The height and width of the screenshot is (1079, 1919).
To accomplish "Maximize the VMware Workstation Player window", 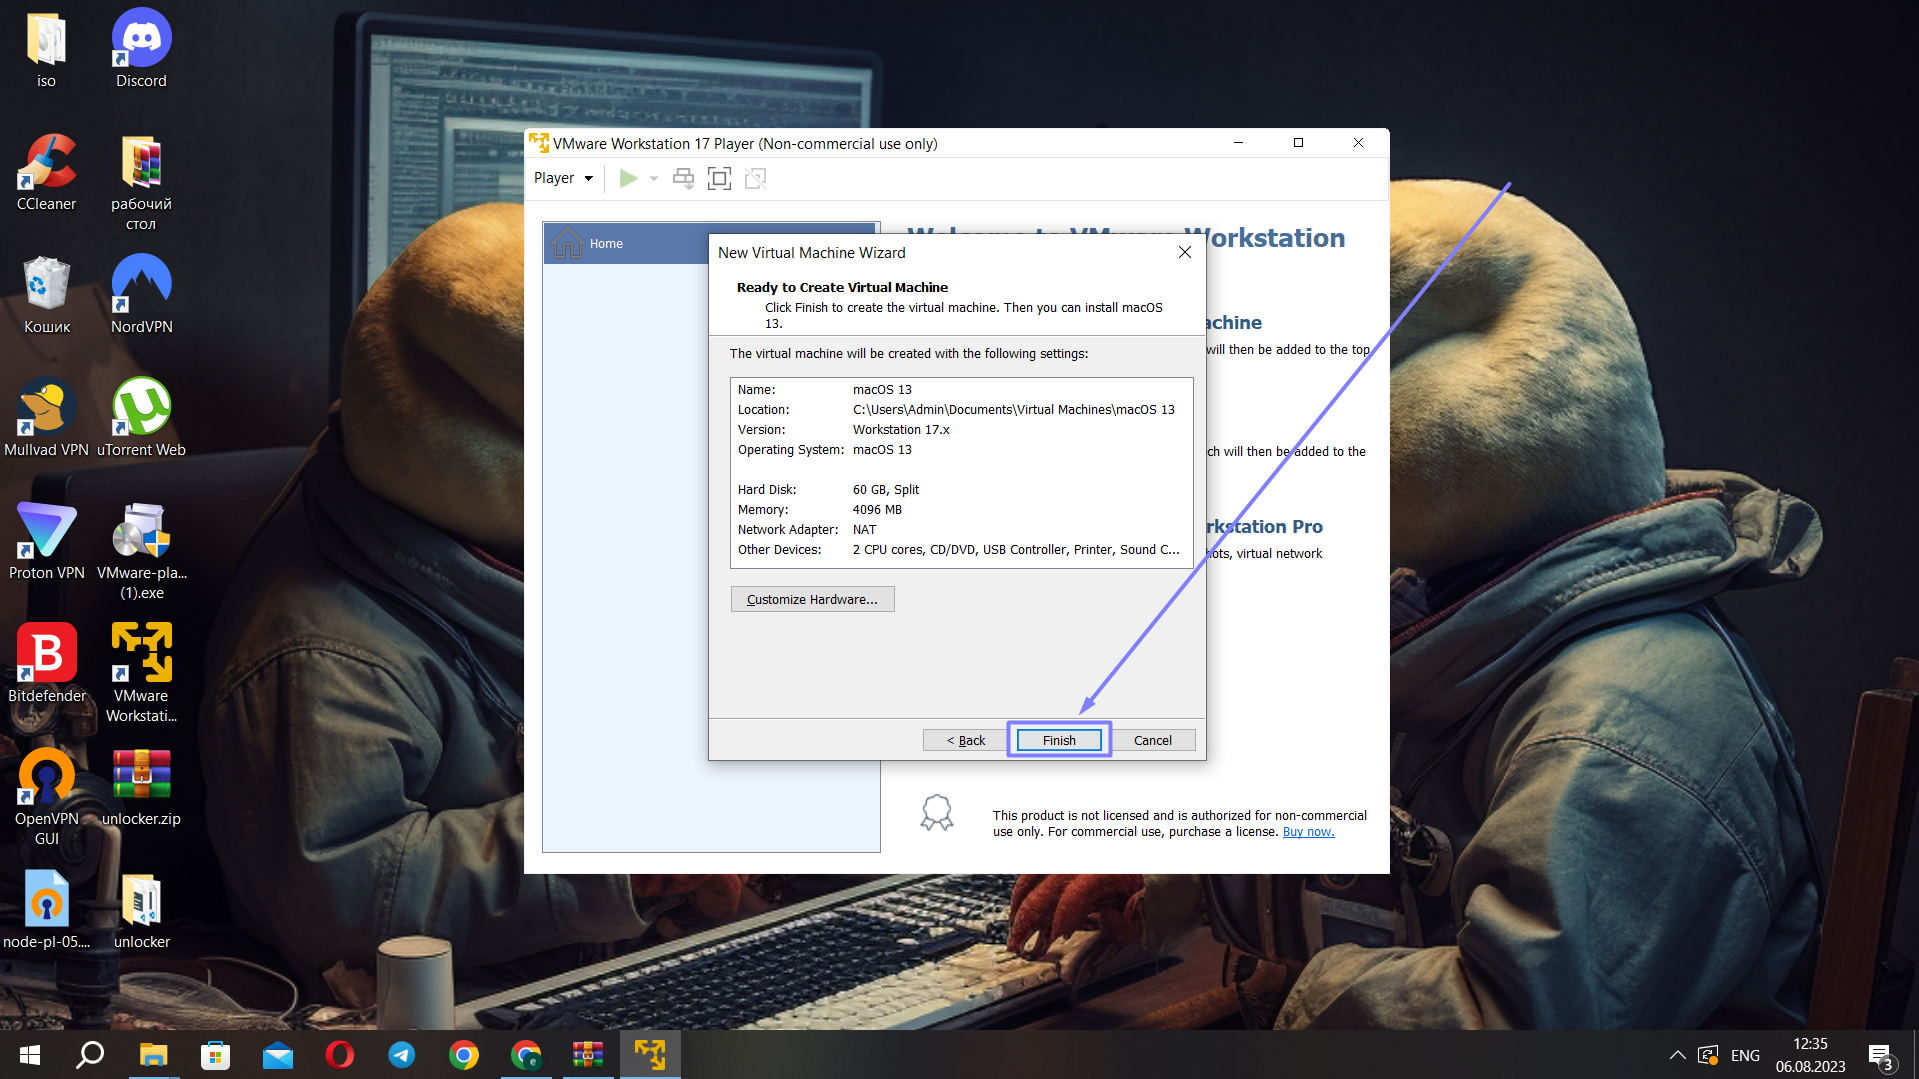I will [1298, 143].
